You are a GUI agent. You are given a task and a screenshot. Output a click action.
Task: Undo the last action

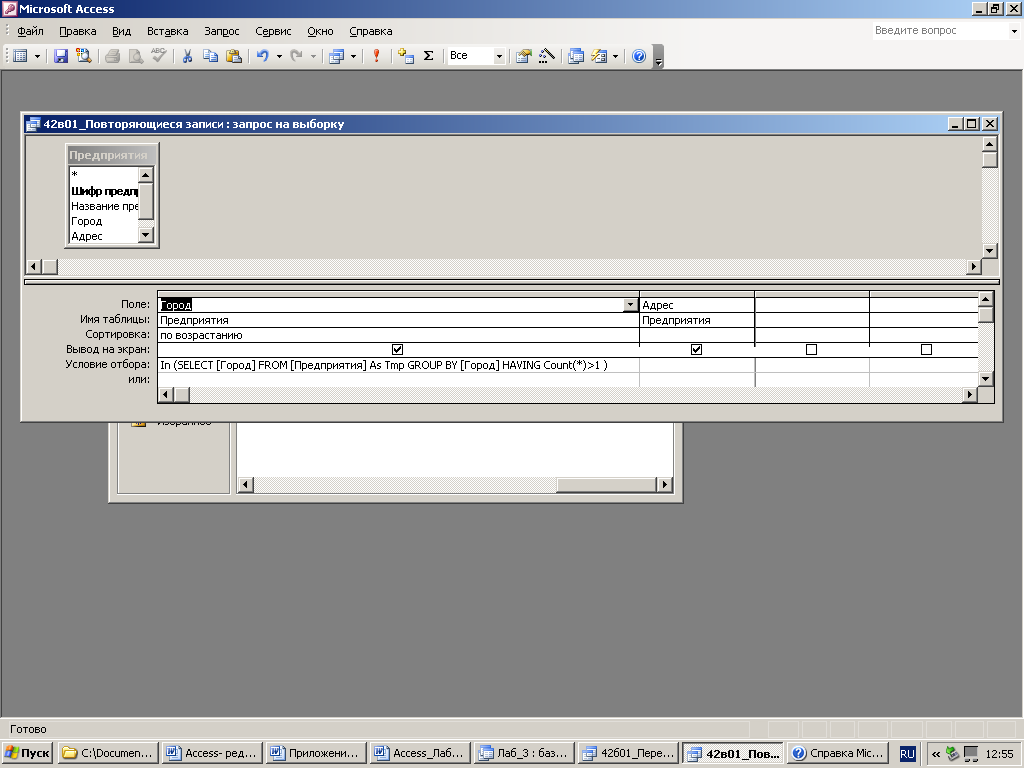point(263,56)
